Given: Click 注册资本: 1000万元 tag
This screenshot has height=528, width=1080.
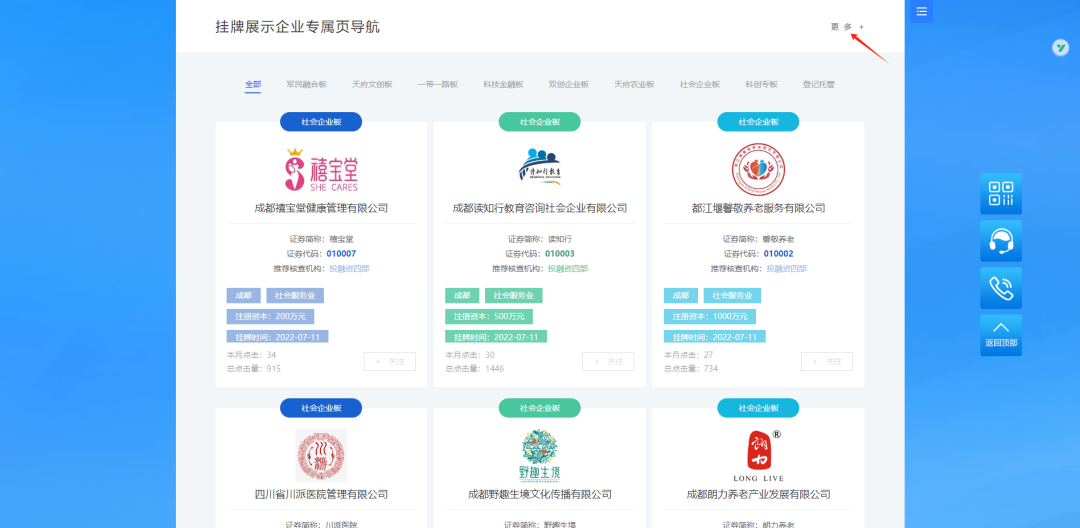Looking at the screenshot, I should click(x=710, y=317).
